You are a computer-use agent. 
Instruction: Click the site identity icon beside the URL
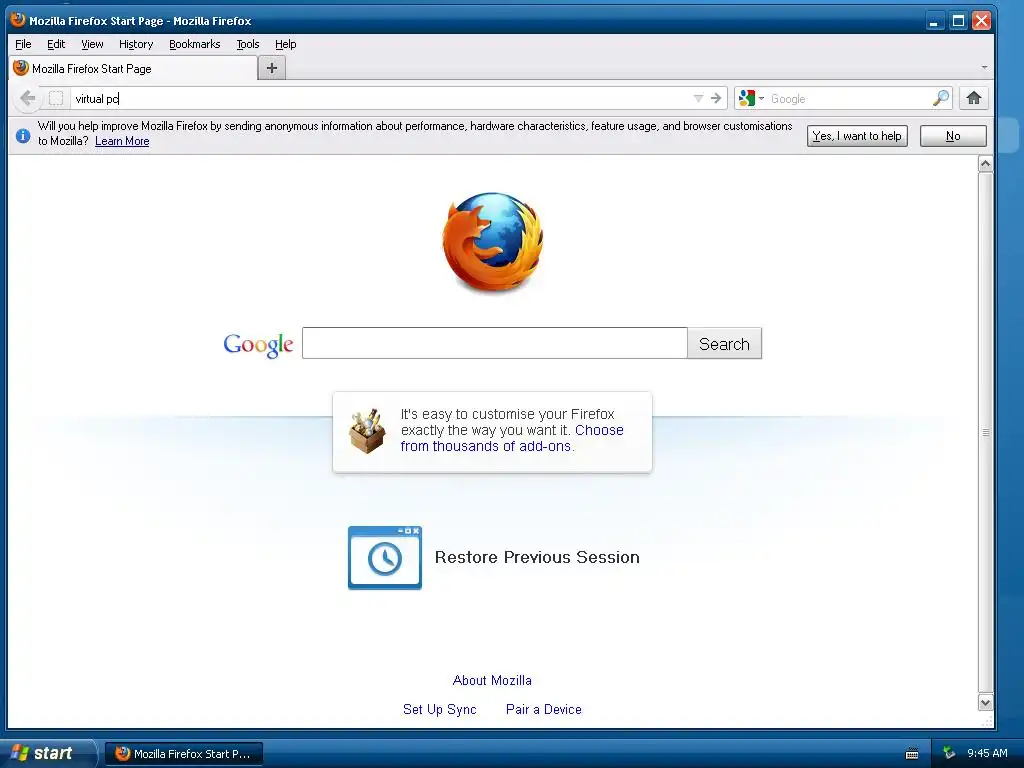coord(56,99)
